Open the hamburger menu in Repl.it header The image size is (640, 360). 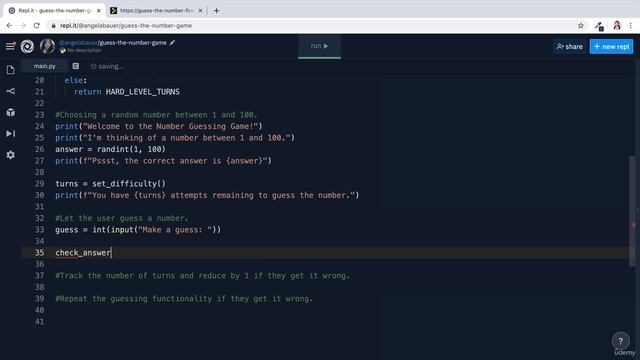[10, 46]
